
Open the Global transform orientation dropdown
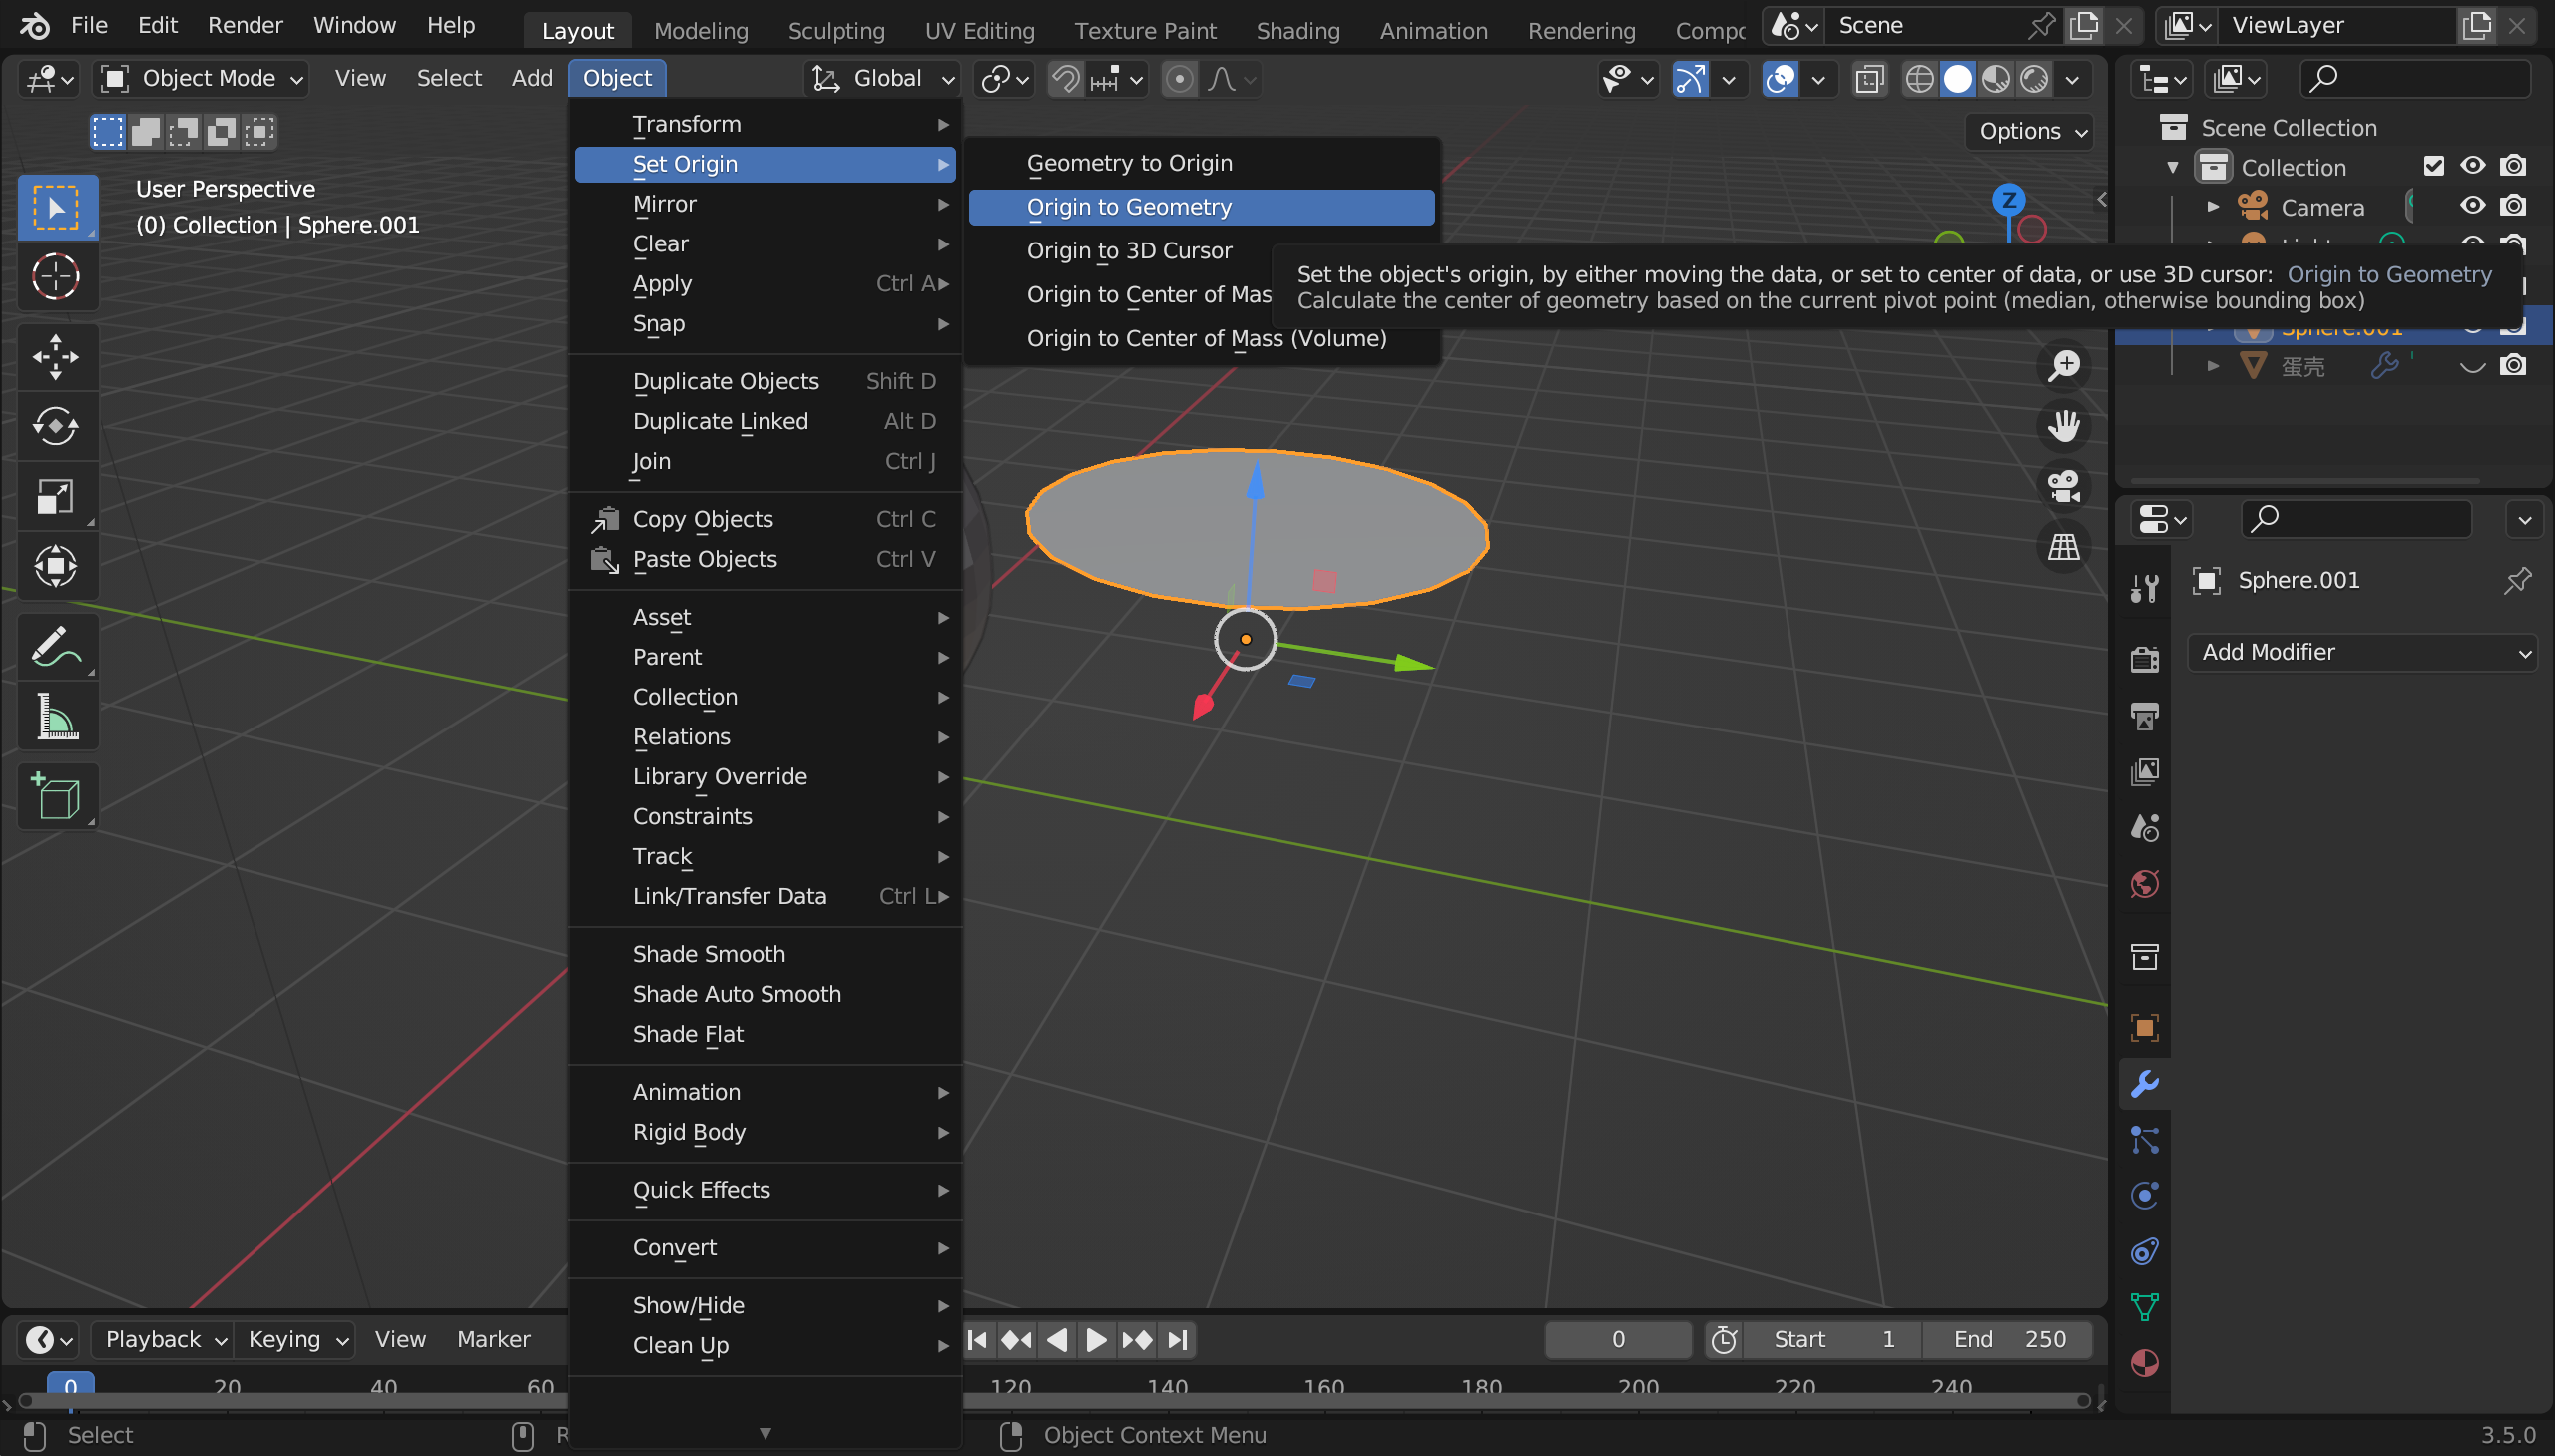point(883,78)
